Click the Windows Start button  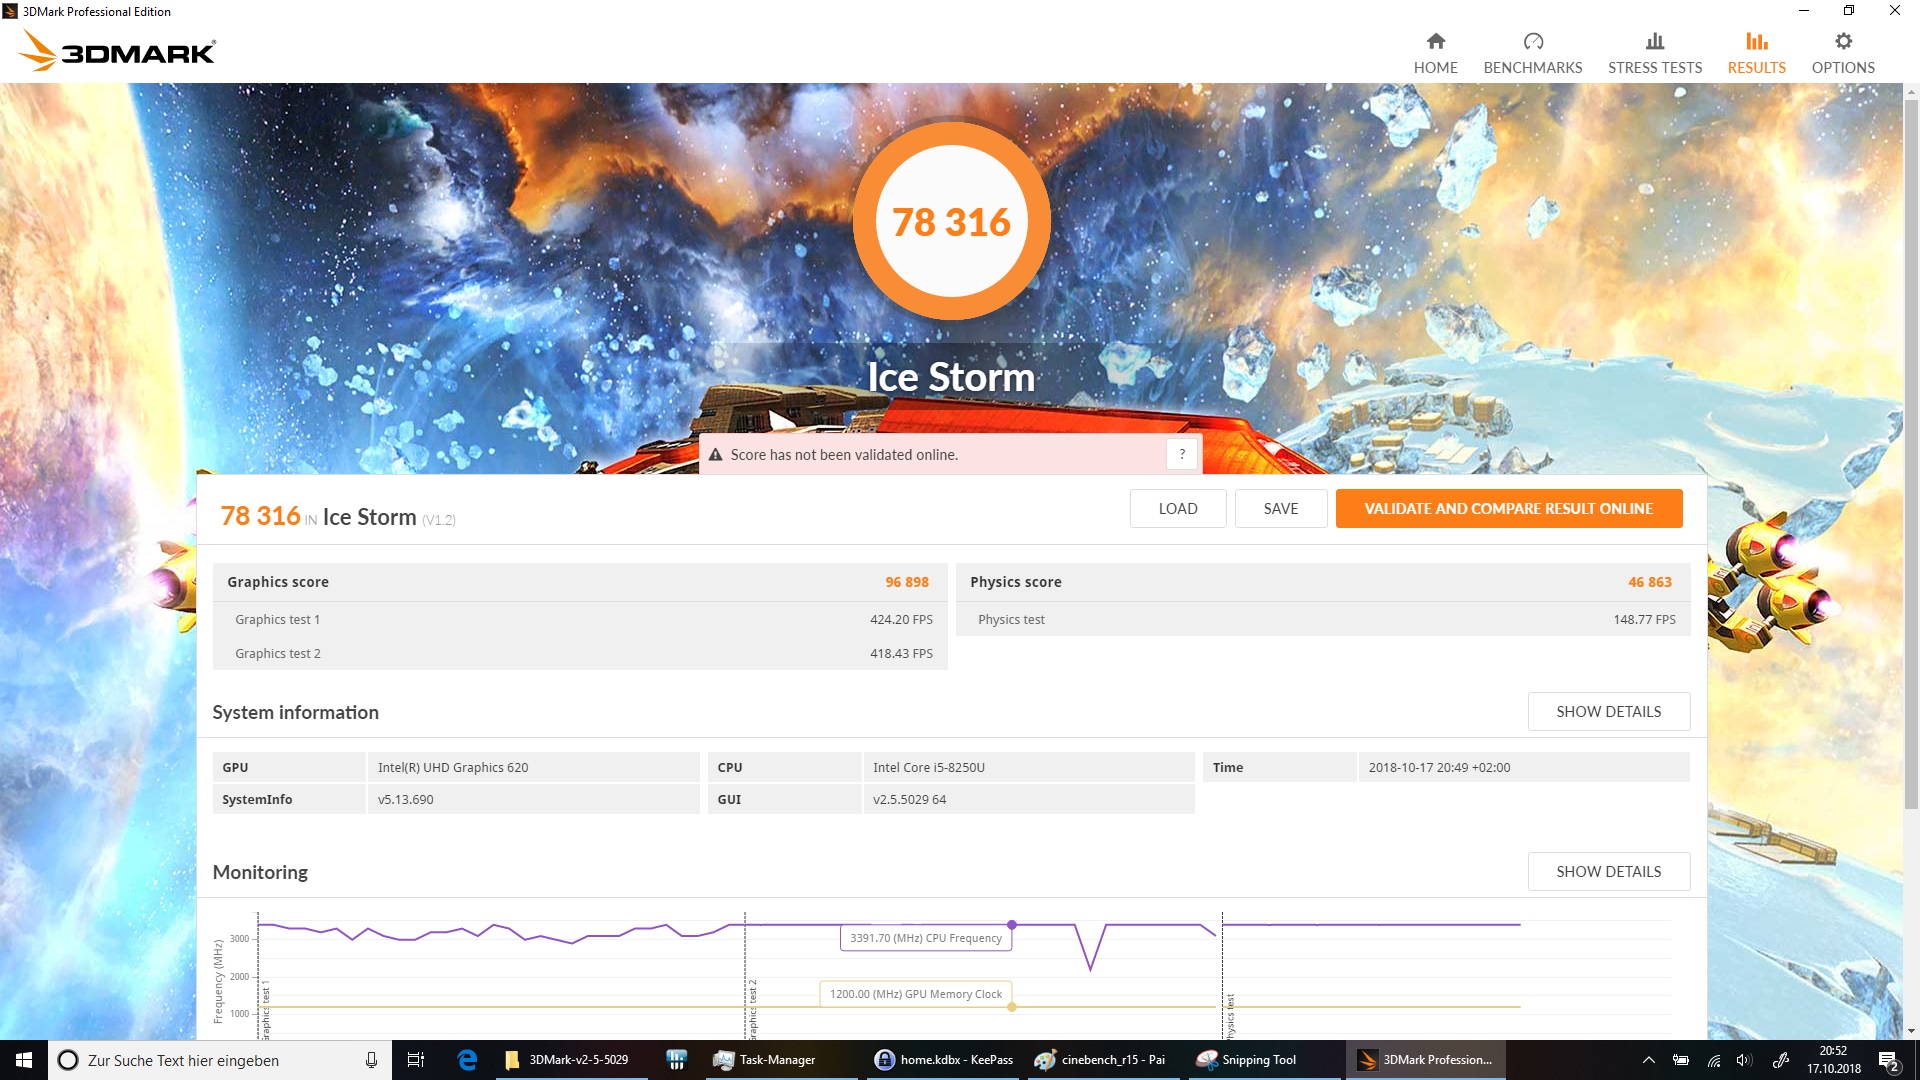point(24,1060)
